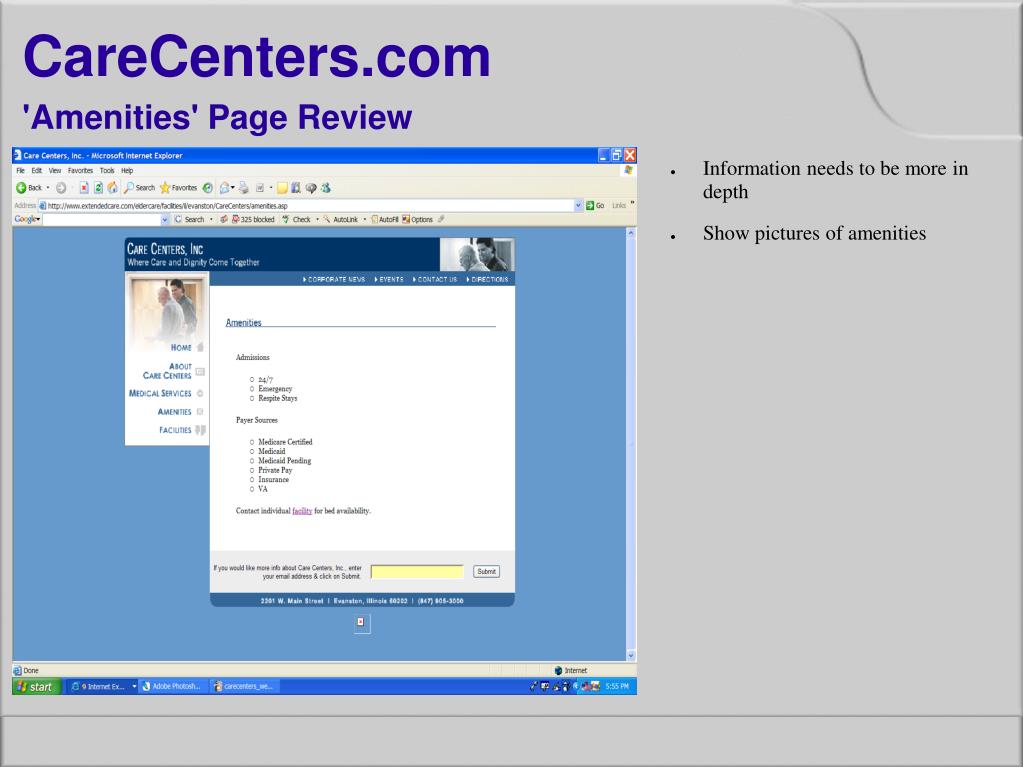Click the Edit page icon

point(260,188)
